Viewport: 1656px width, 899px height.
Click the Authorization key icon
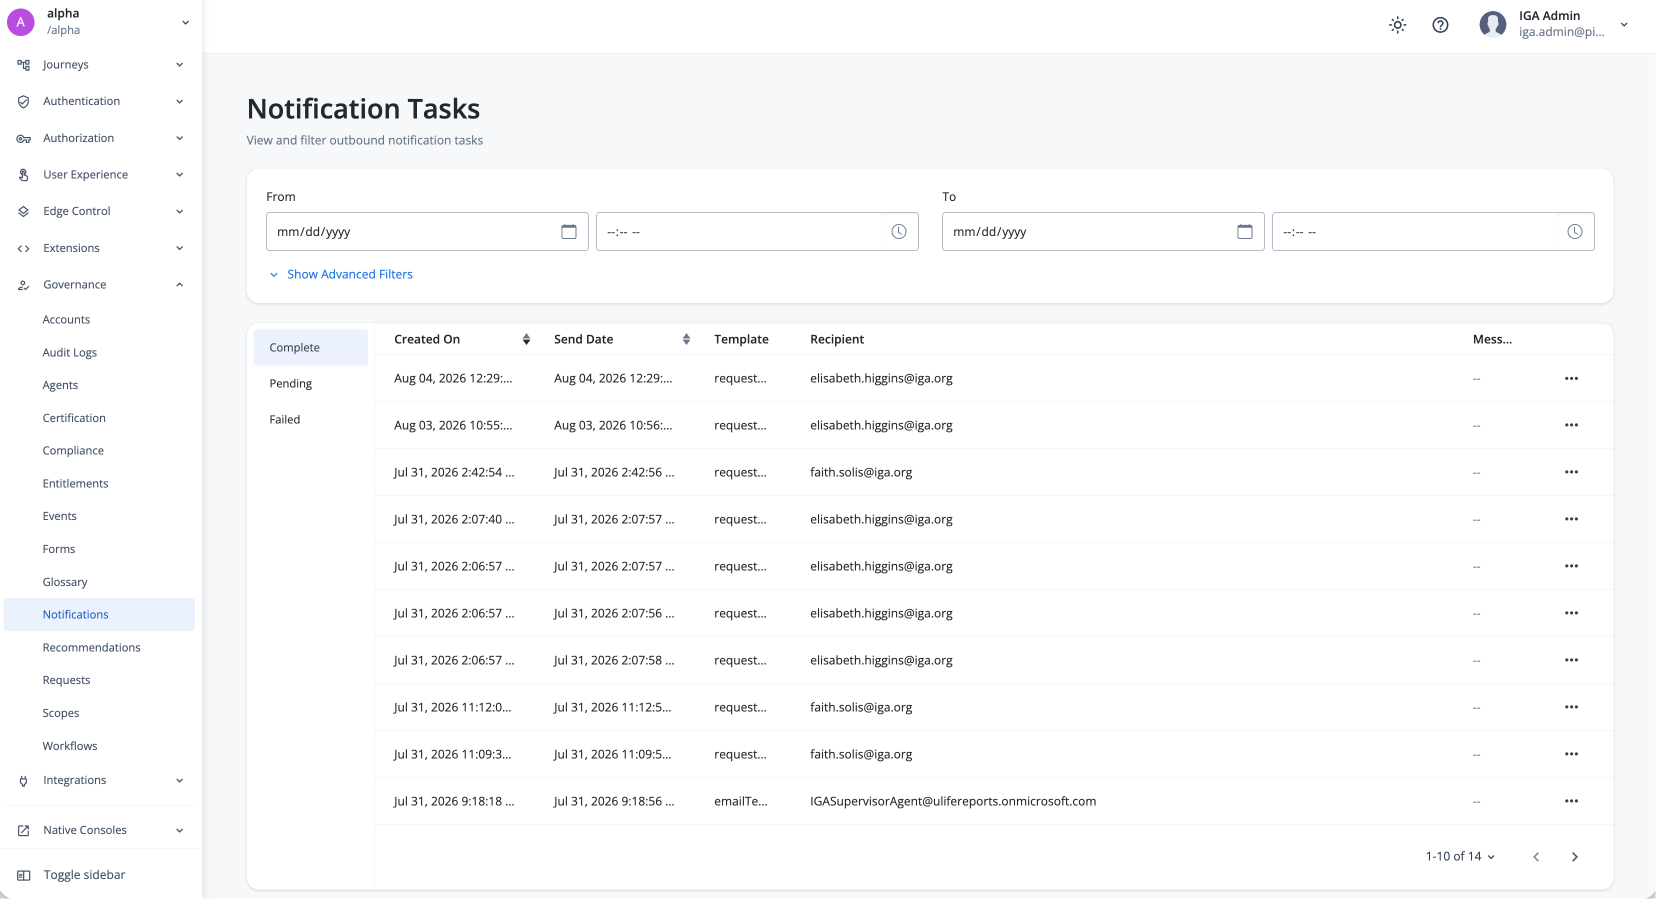tap(23, 139)
